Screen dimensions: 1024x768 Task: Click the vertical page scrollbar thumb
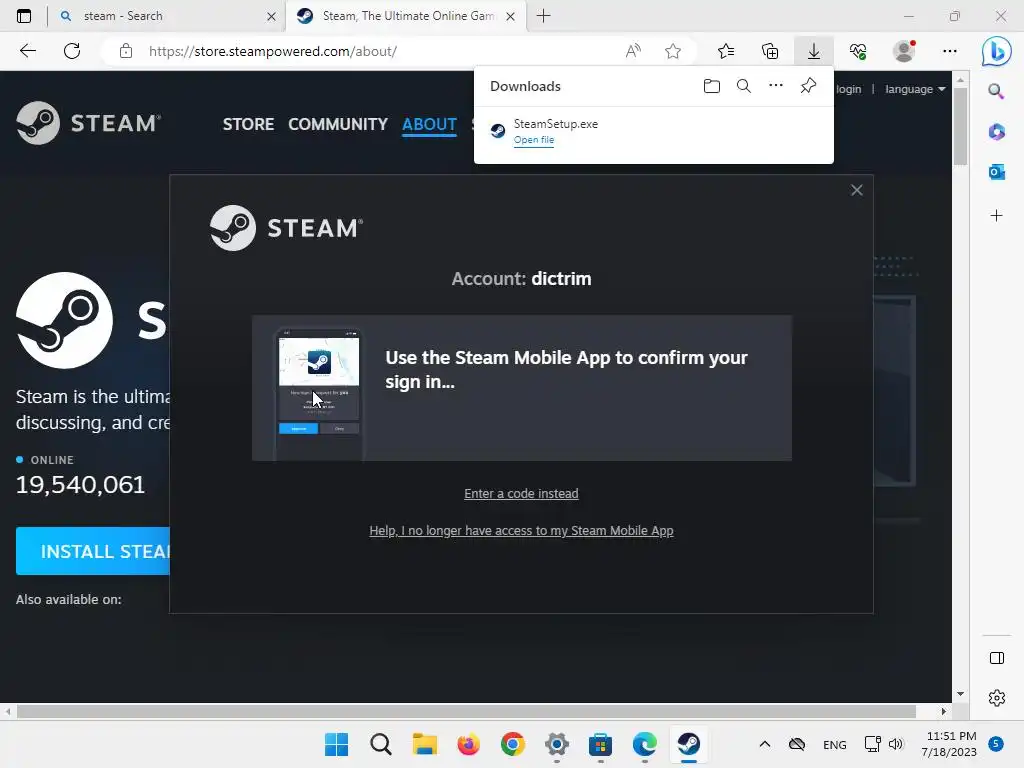(x=960, y=125)
